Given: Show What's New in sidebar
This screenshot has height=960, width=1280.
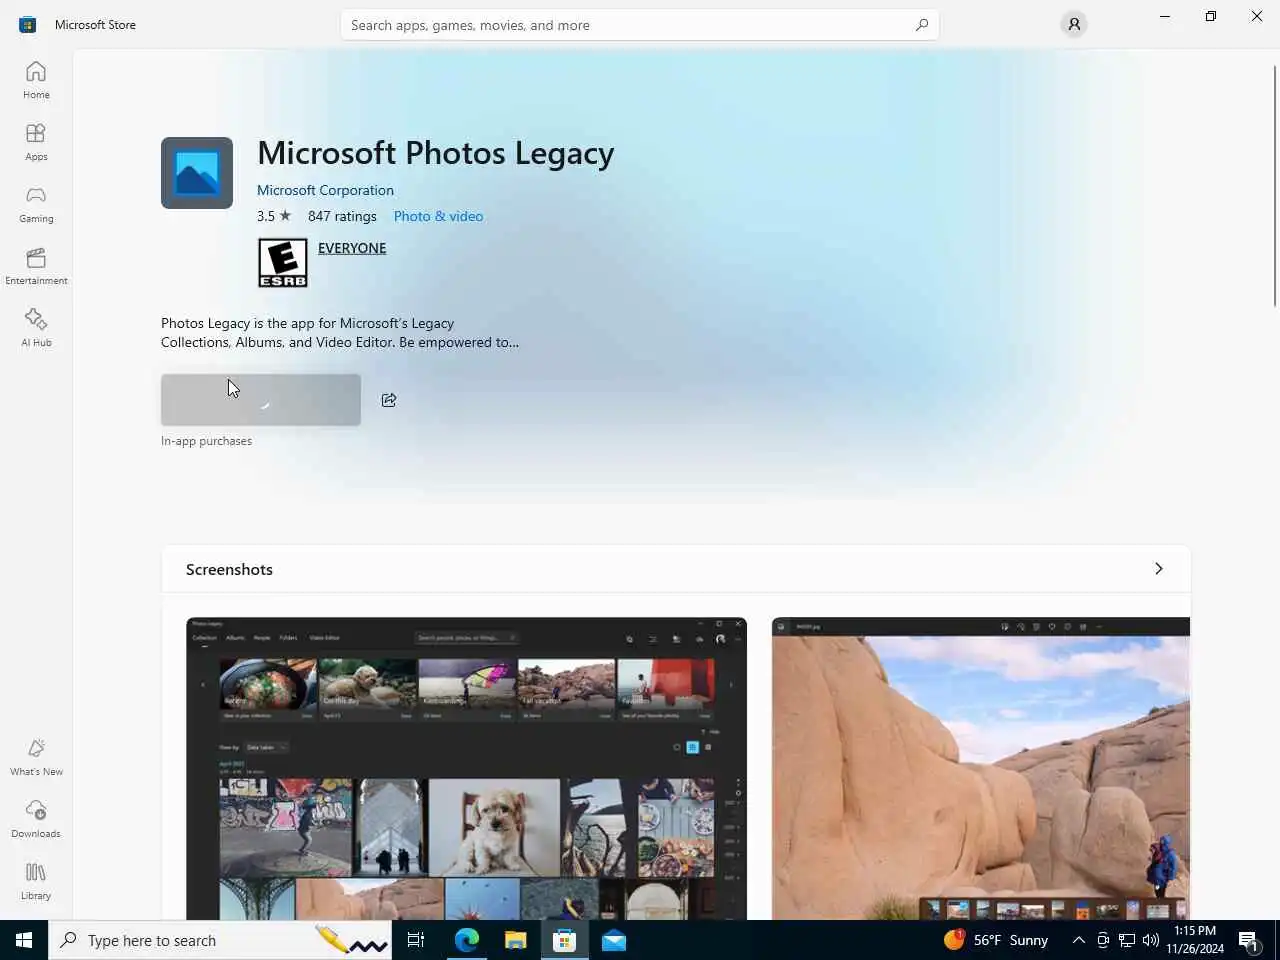Looking at the screenshot, I should (x=36, y=757).
